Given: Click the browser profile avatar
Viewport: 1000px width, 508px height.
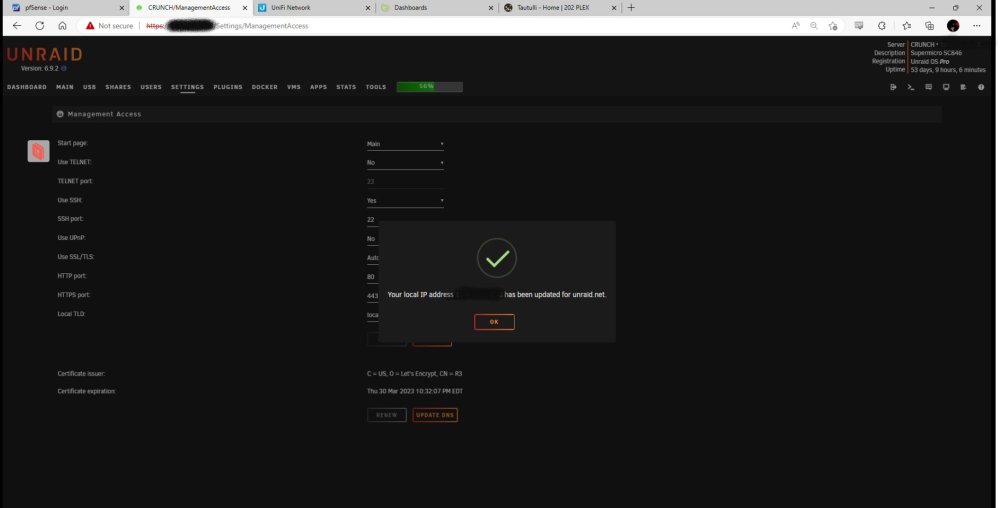Looking at the screenshot, I should [953, 25].
